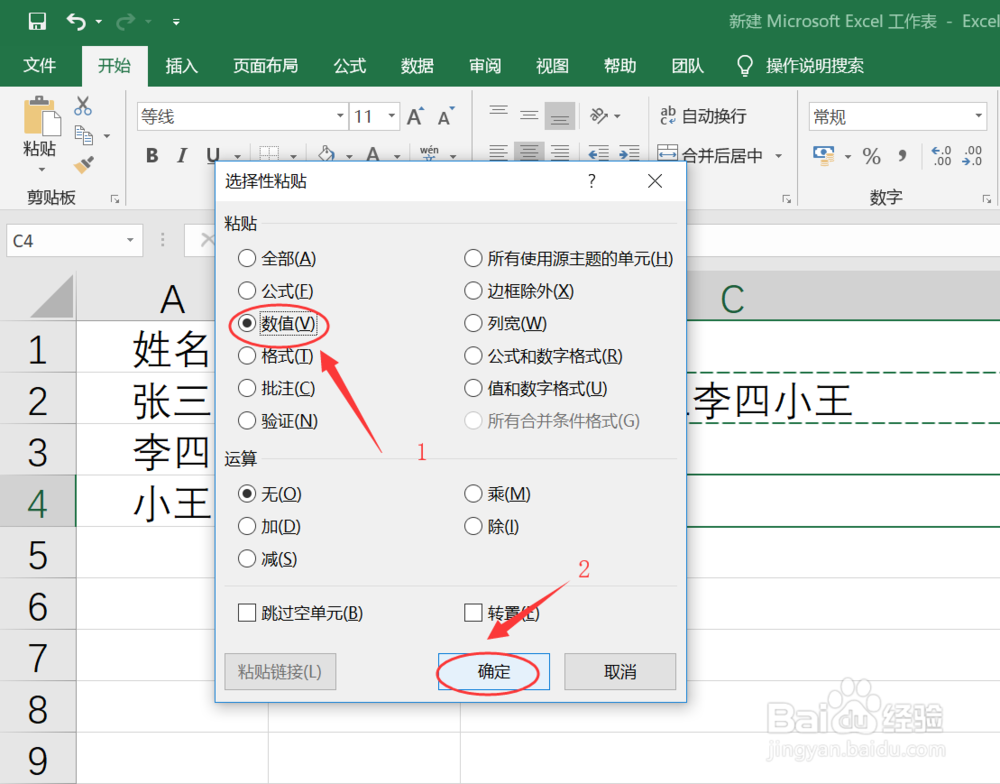Apply bold with the B icon

(151, 155)
